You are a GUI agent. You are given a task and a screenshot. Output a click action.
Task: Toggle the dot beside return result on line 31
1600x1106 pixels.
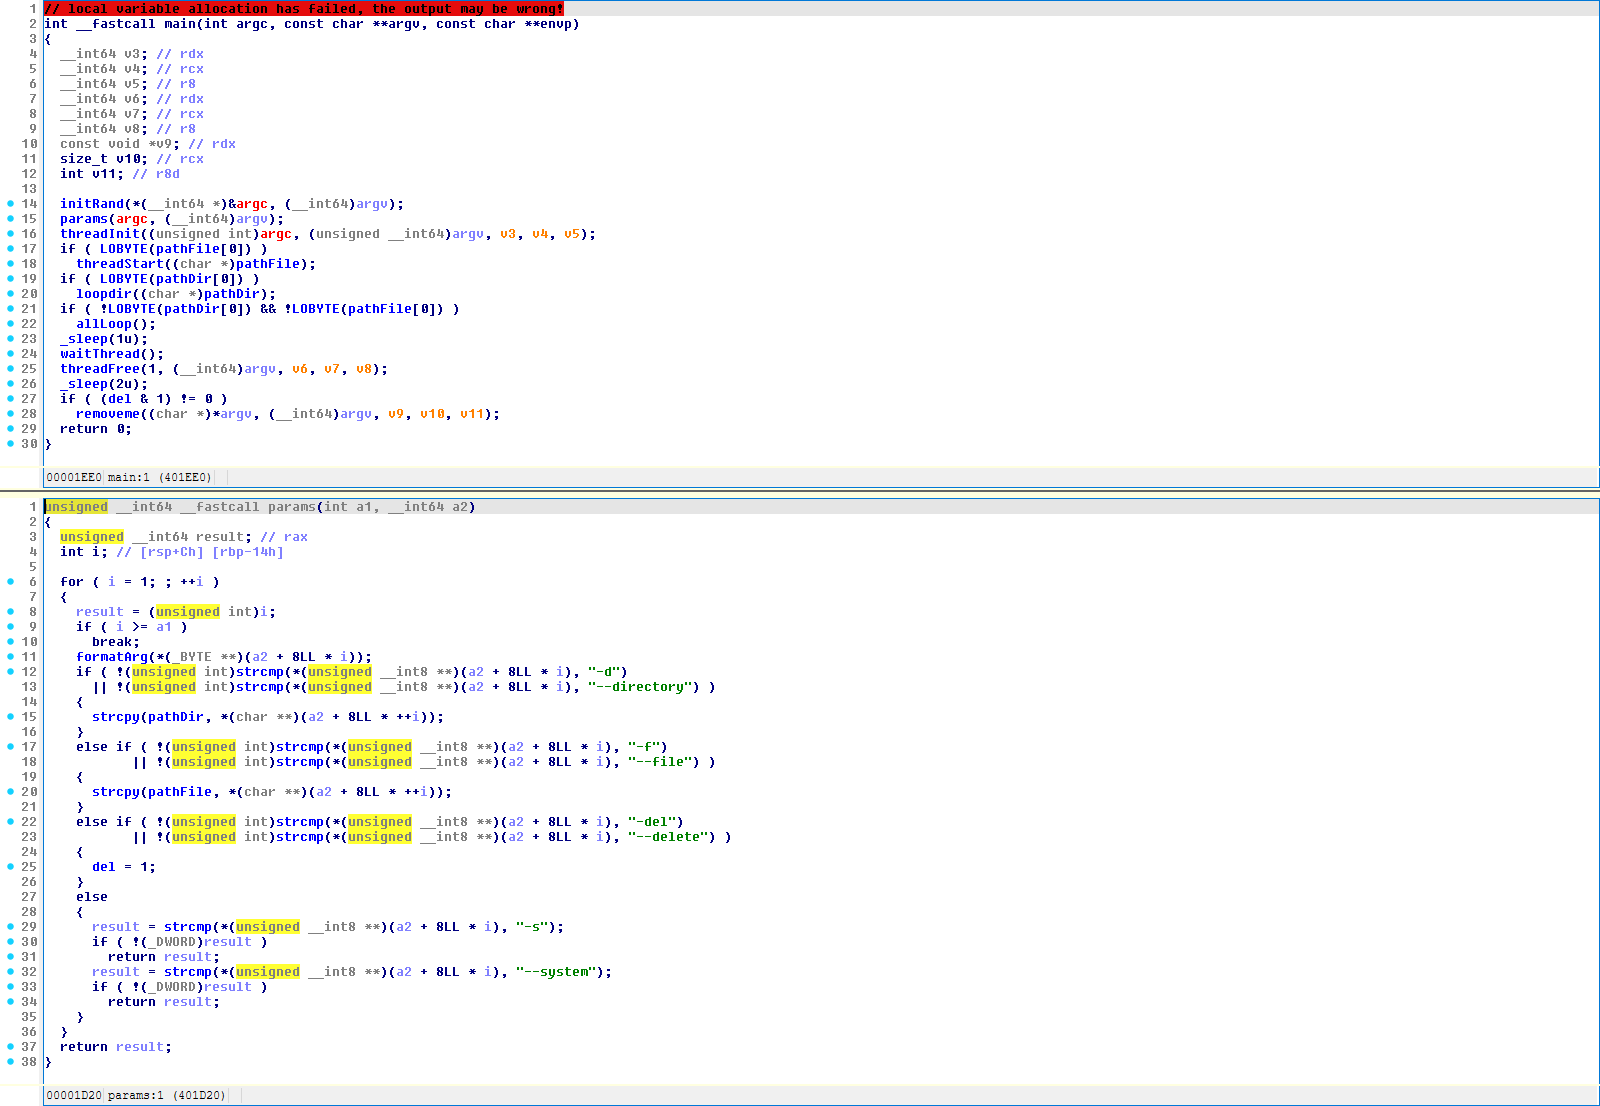(10, 956)
